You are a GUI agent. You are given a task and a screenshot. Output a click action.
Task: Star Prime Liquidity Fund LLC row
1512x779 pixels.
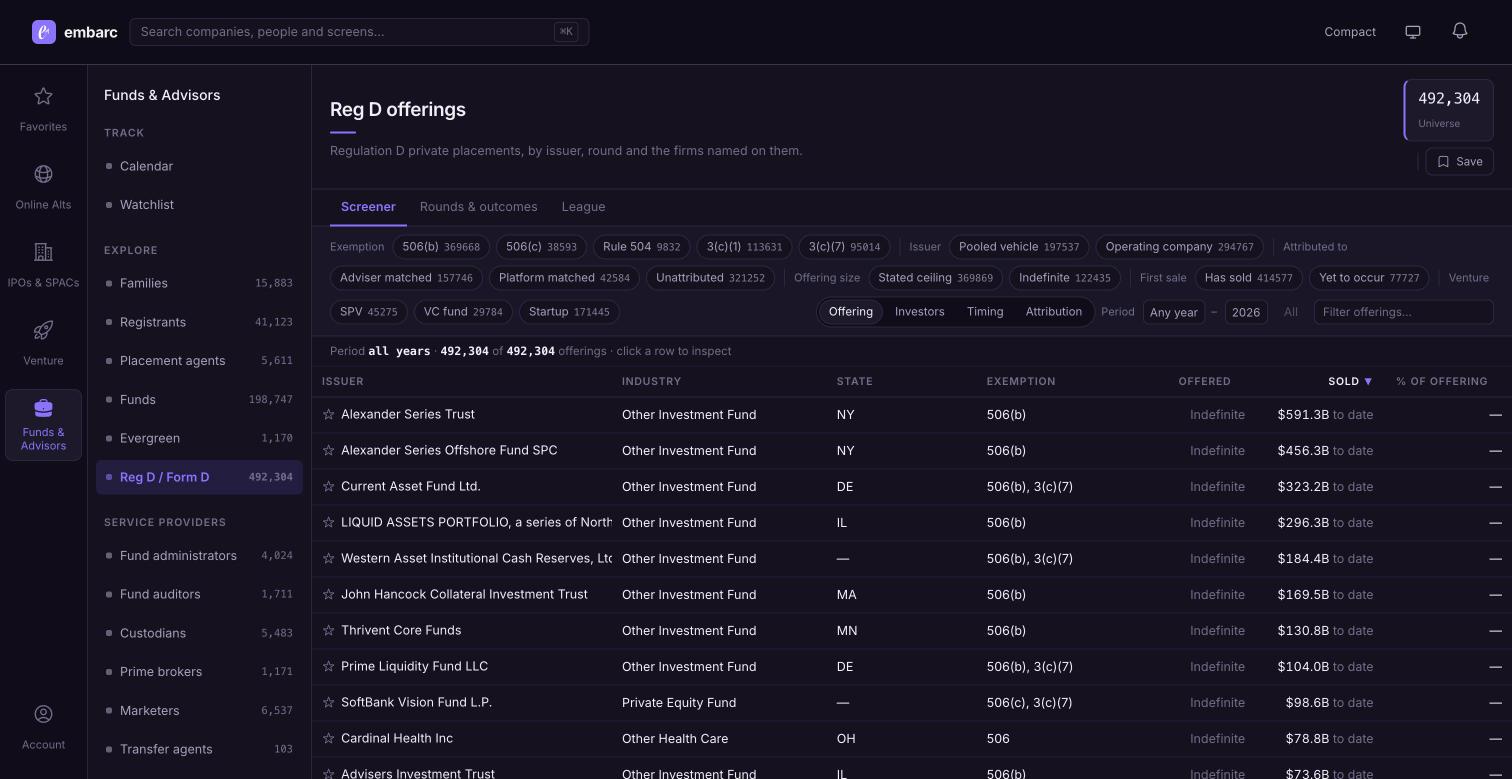pyautogui.click(x=328, y=666)
